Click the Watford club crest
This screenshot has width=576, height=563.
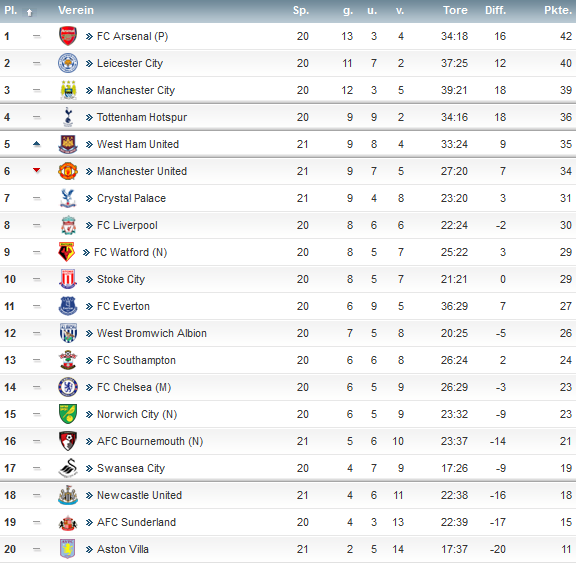point(66,252)
